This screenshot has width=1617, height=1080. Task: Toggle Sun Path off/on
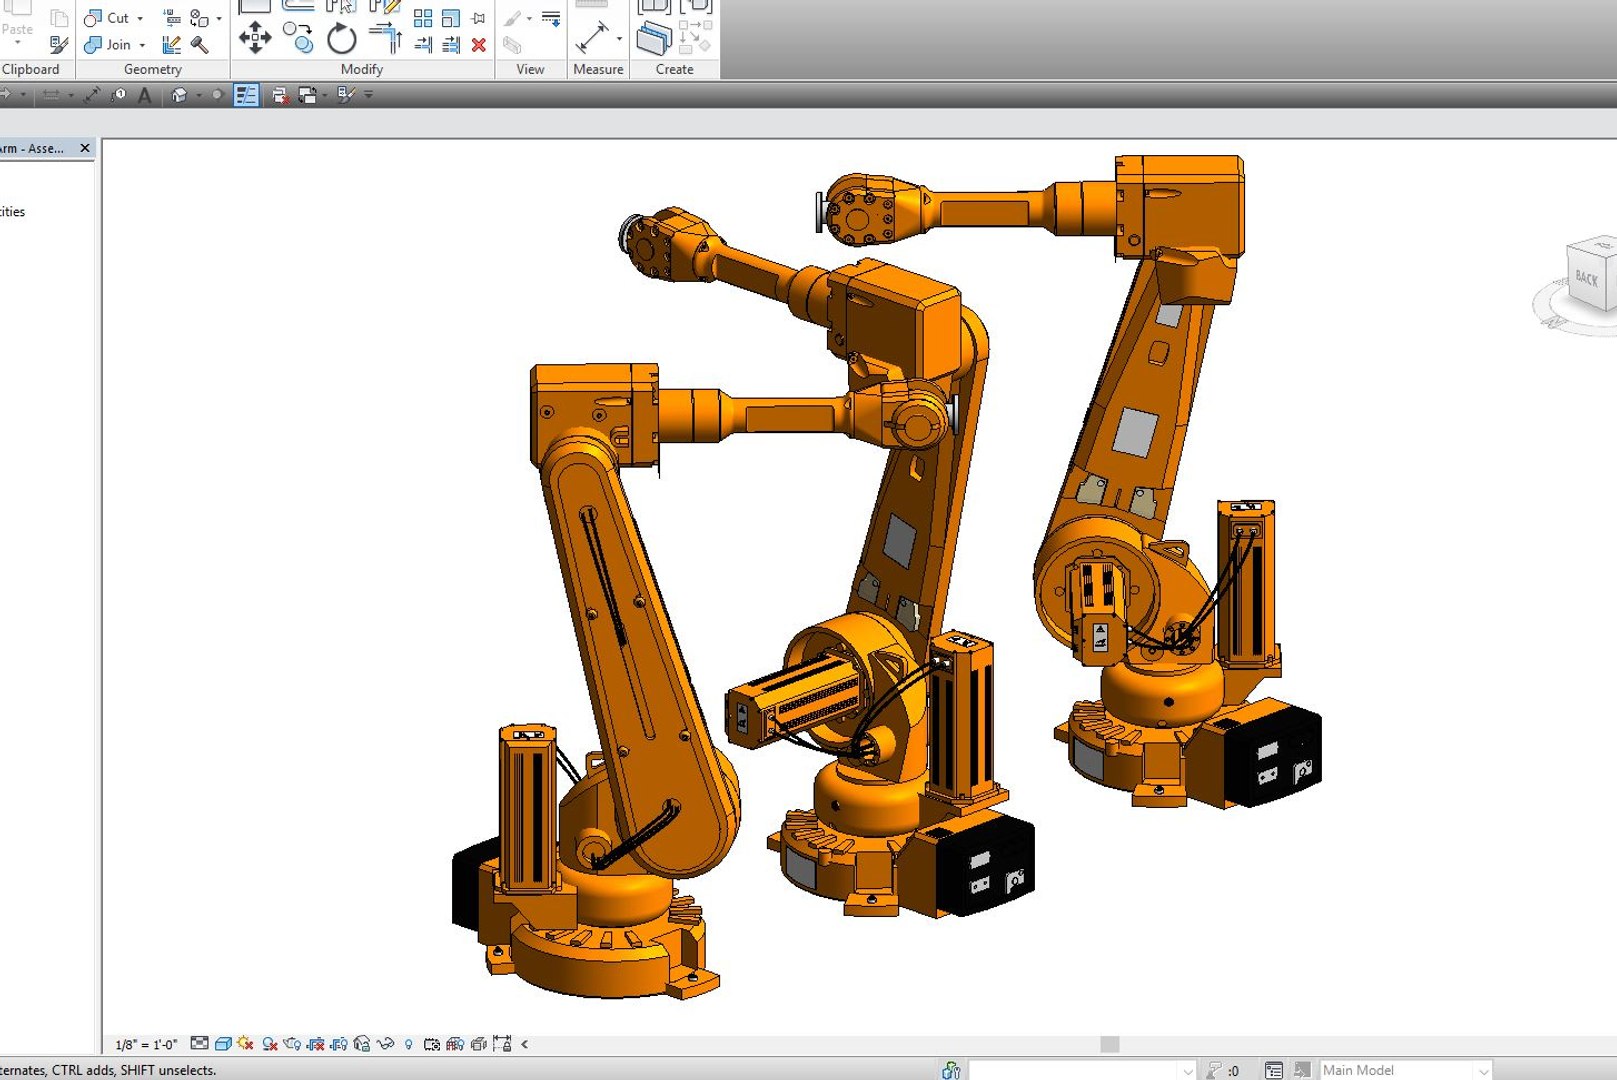[x=246, y=1044]
